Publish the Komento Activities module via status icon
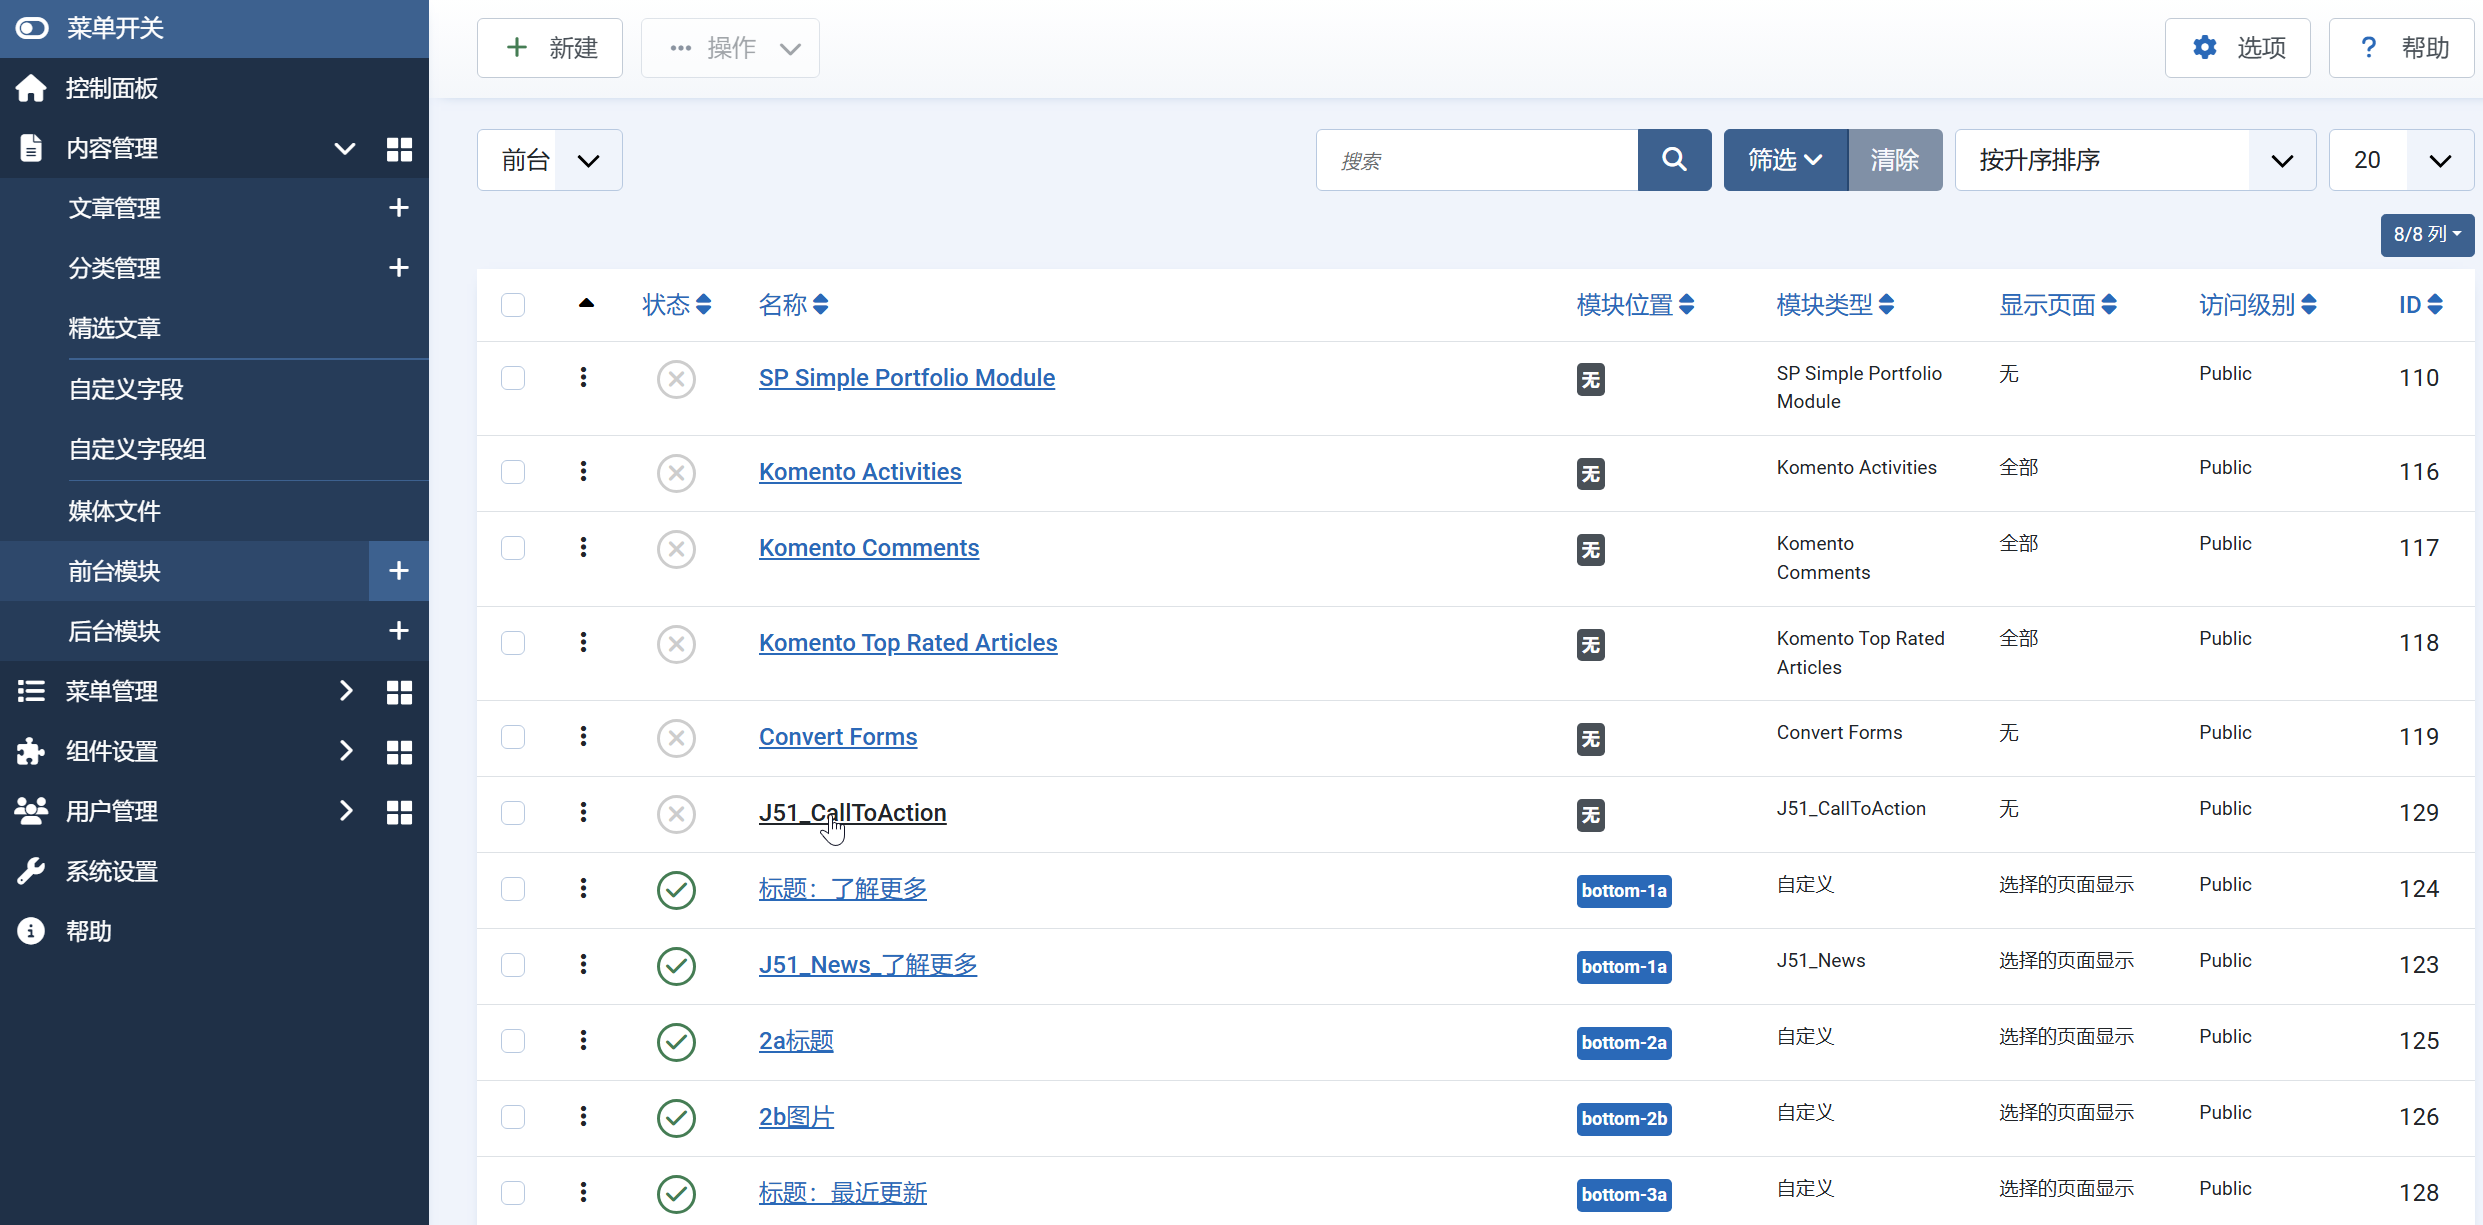Viewport: 2483px width, 1225px height. click(676, 473)
